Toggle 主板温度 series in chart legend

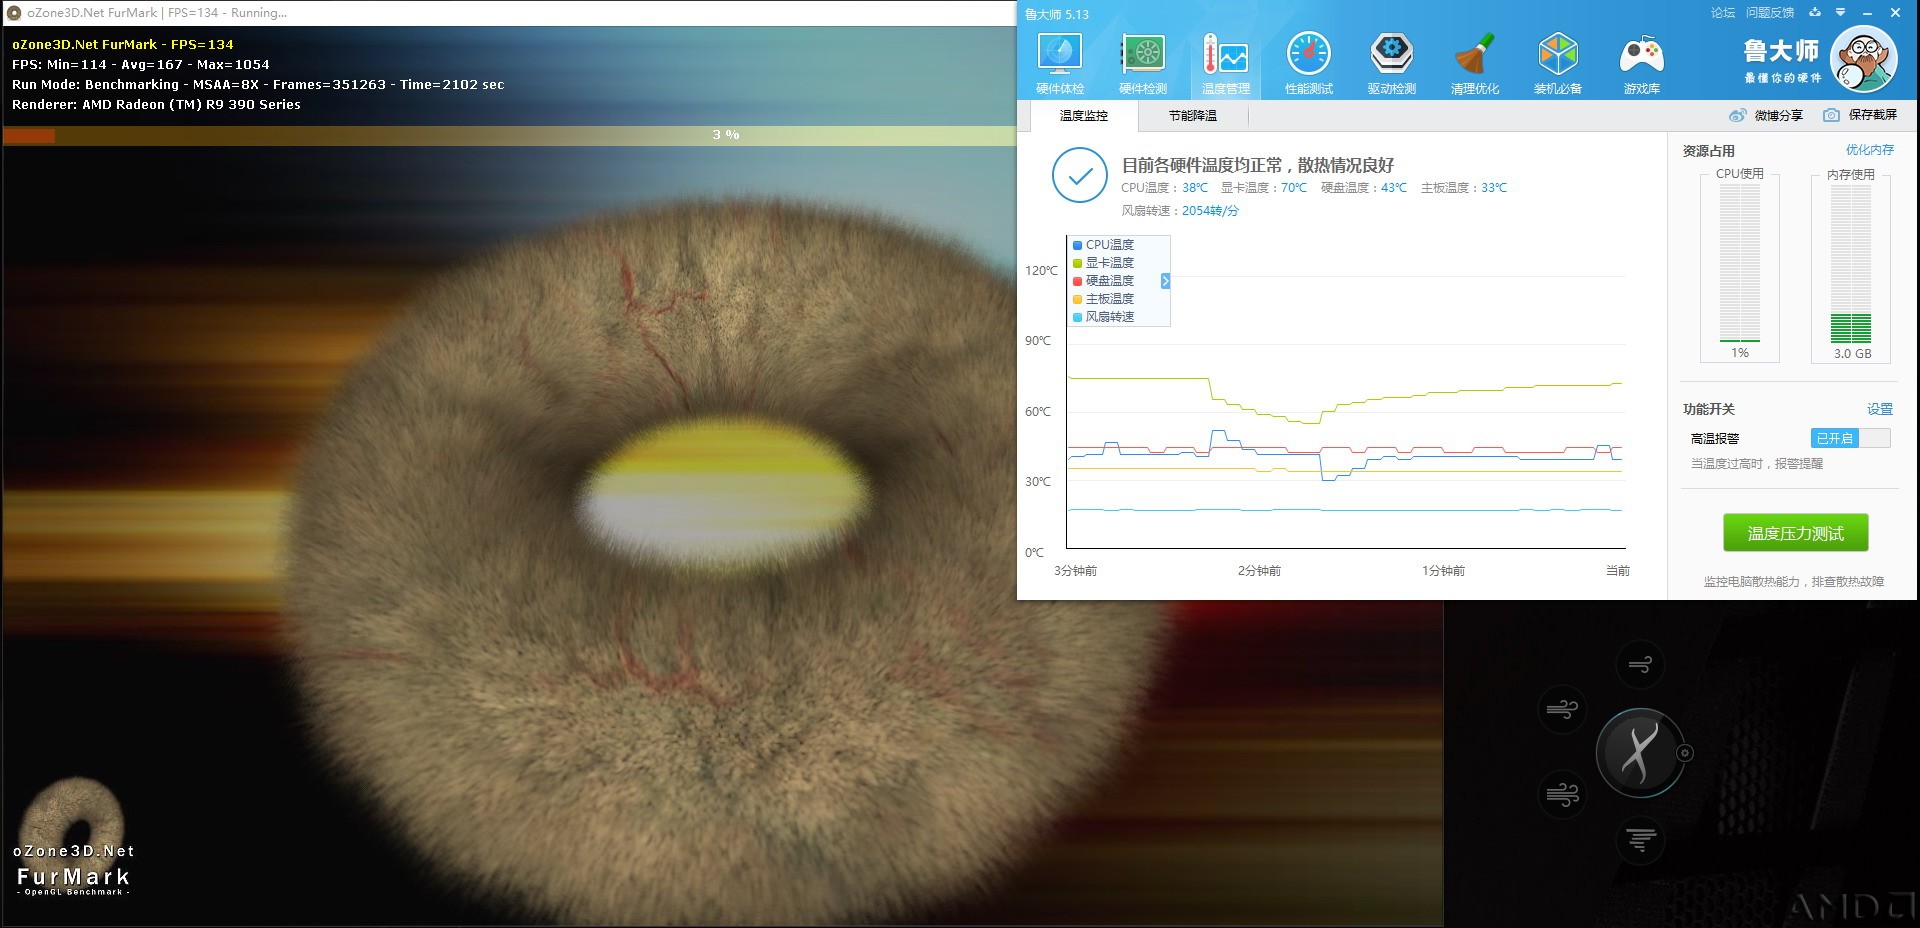[1103, 299]
